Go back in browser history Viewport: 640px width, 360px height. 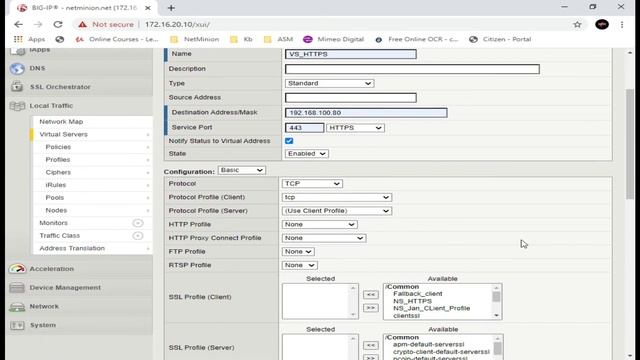[x=18, y=24]
